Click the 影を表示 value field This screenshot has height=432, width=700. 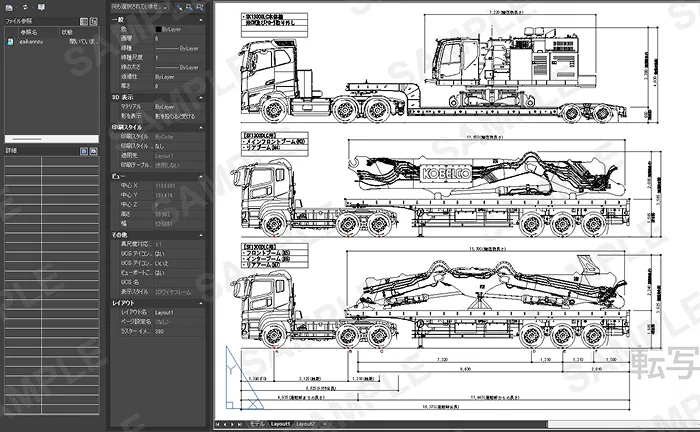click(179, 116)
